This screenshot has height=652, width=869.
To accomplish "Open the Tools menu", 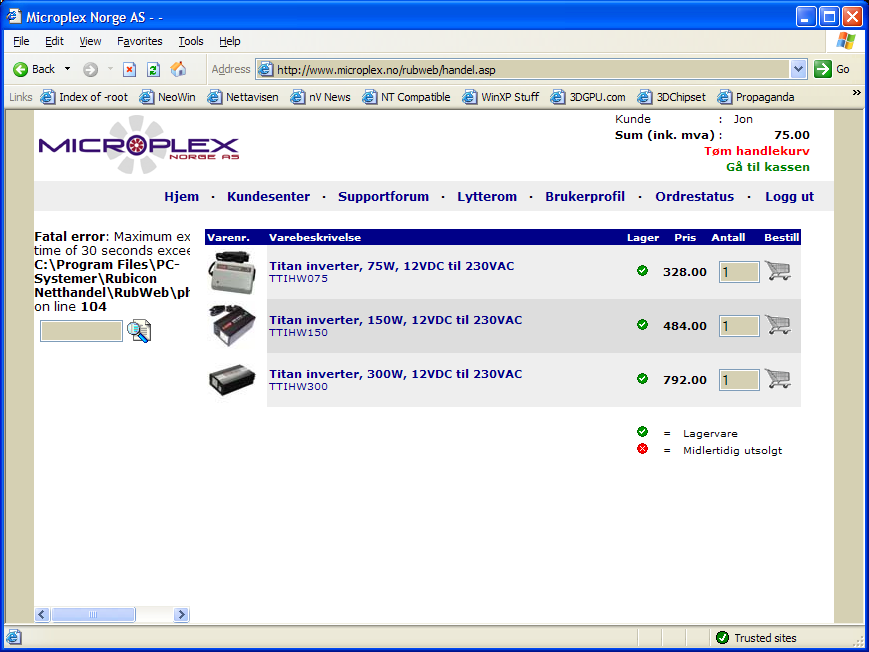I will point(191,41).
